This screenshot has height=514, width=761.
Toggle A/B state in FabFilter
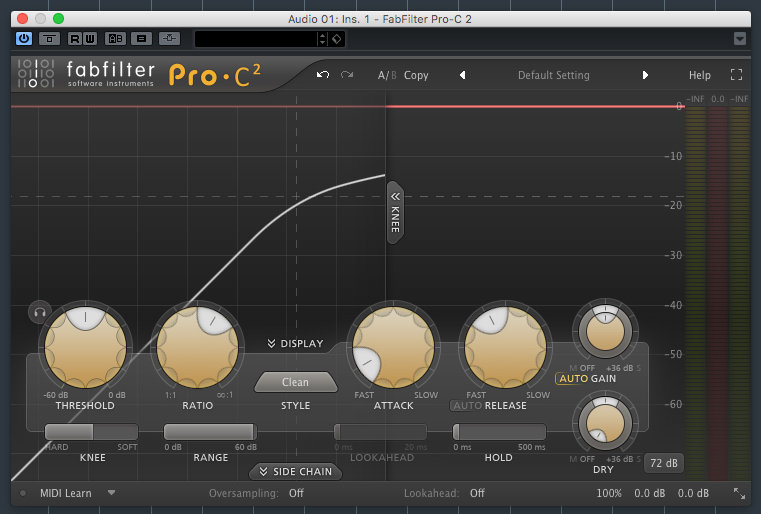tap(387, 75)
